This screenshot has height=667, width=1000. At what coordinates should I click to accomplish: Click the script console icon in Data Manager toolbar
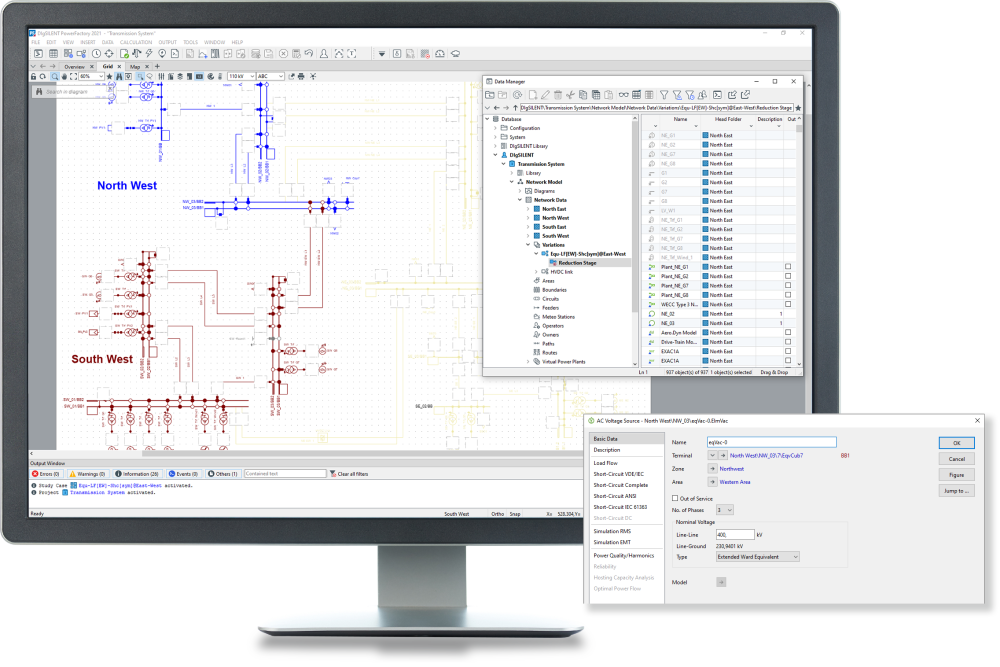(717, 95)
